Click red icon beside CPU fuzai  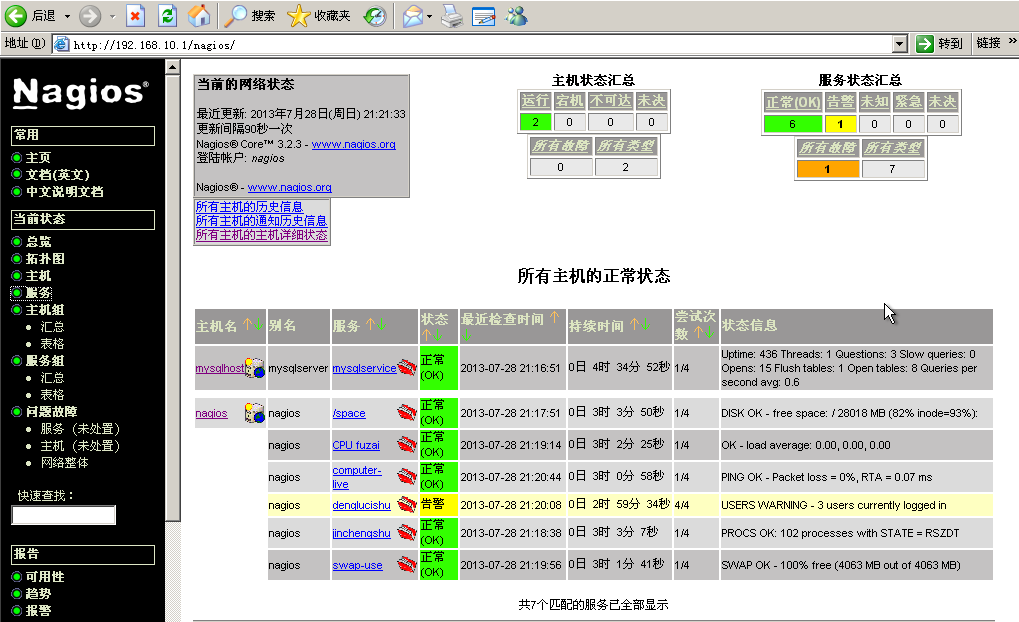pos(407,445)
